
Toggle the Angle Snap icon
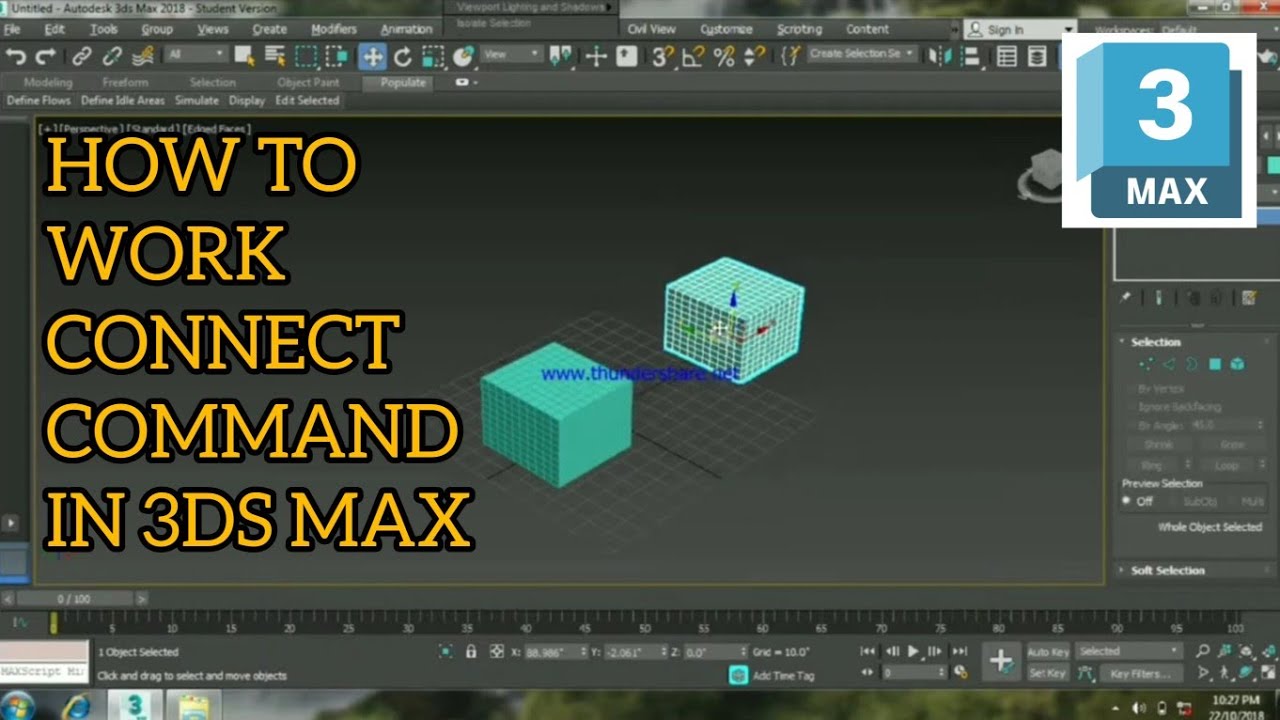[x=692, y=56]
